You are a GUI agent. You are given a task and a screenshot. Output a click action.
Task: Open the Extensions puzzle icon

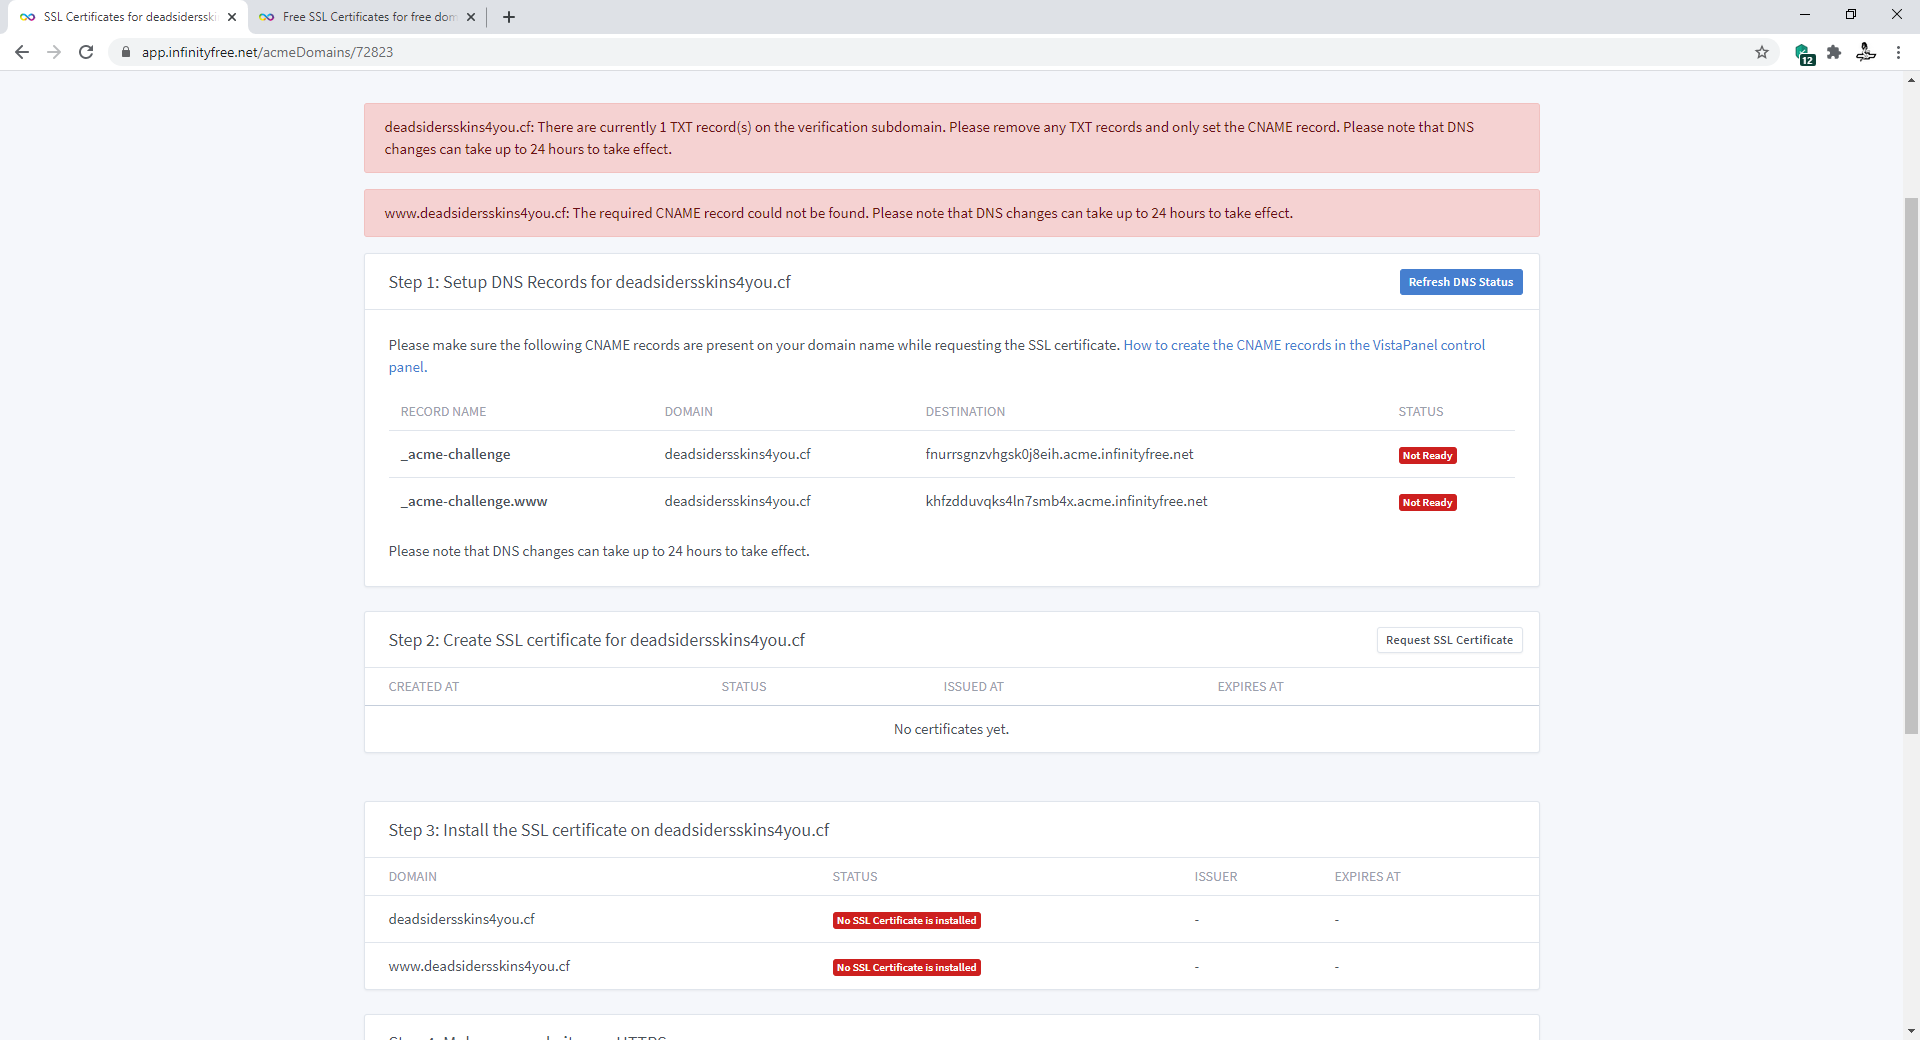(1834, 52)
